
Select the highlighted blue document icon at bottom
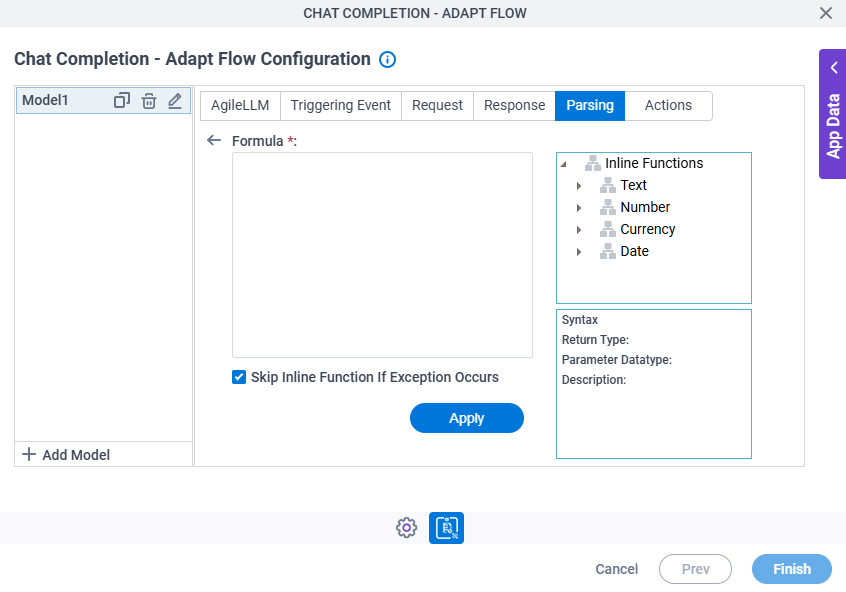pos(446,528)
